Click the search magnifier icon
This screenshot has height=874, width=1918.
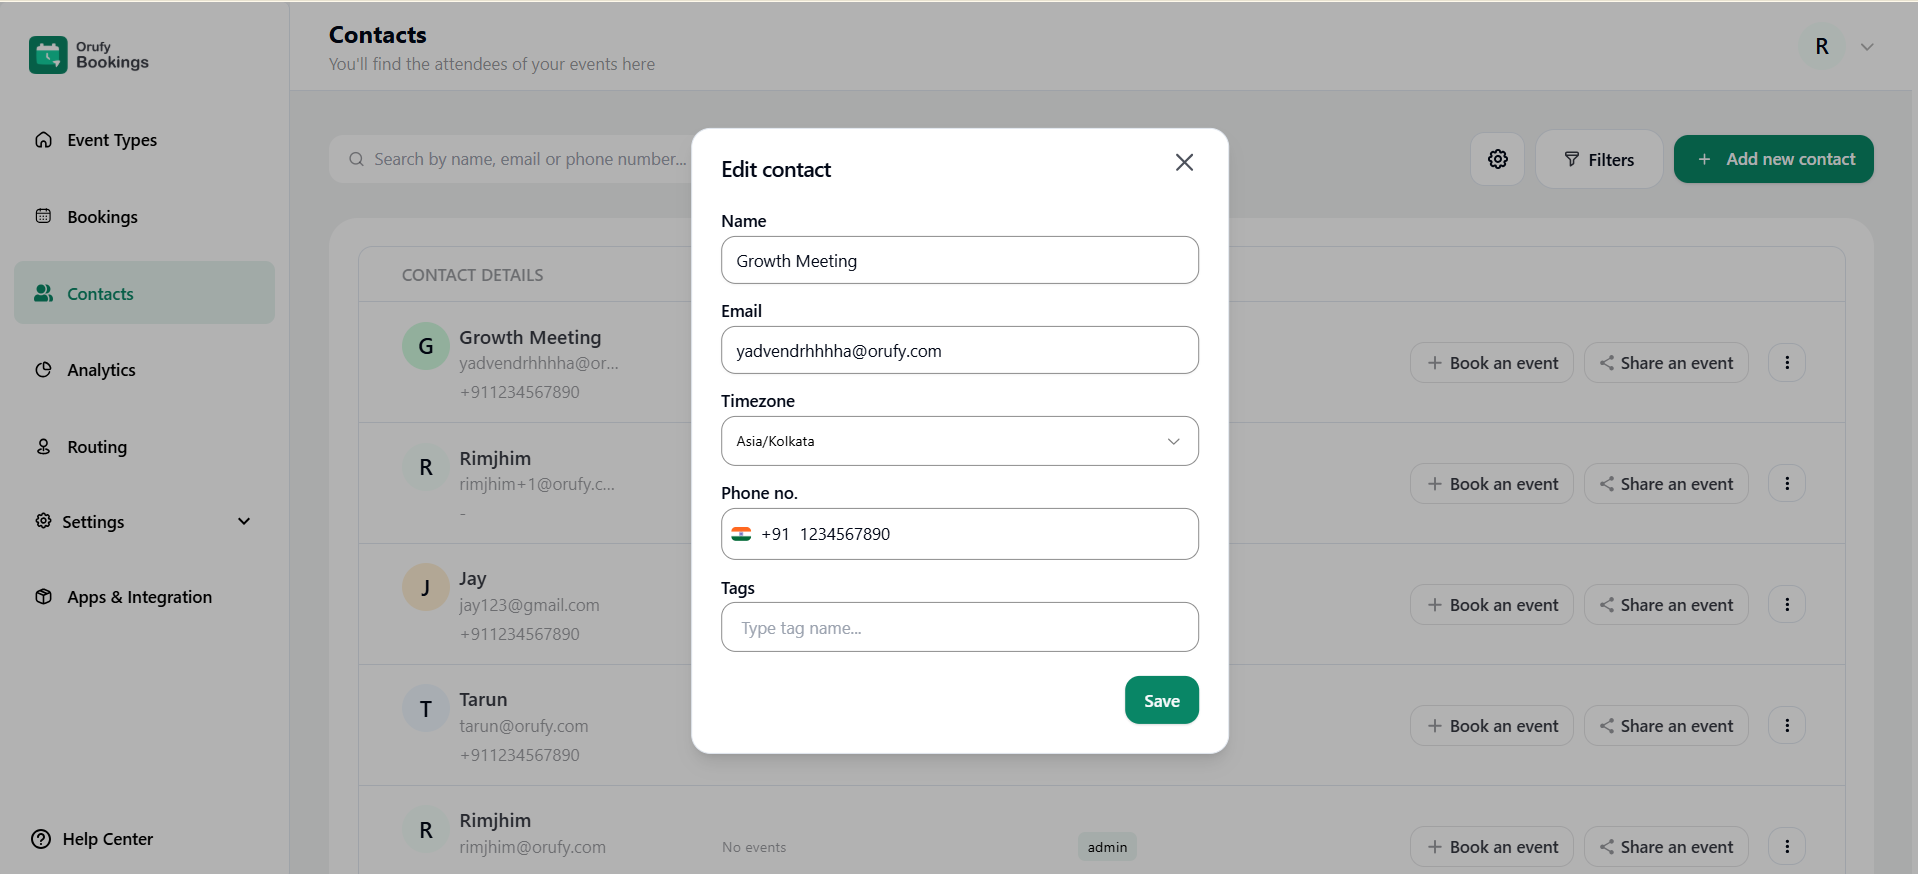[356, 159]
